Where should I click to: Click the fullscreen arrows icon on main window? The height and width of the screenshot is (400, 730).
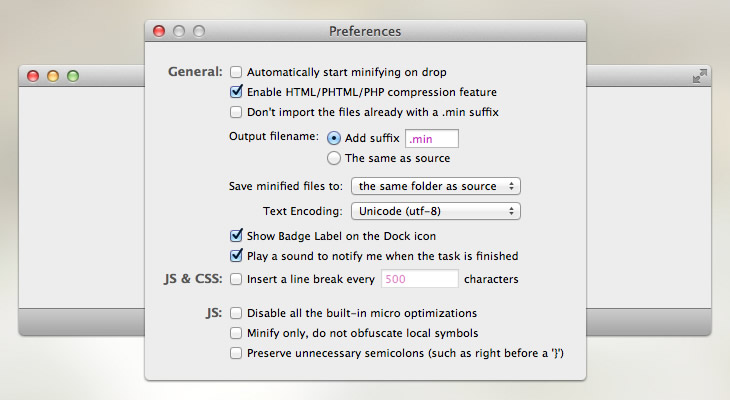[699, 76]
